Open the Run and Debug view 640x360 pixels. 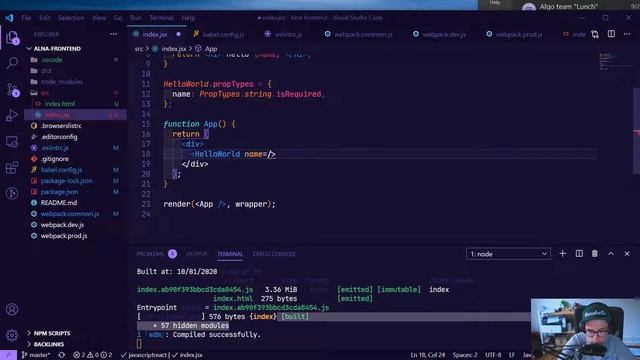pos(12,116)
